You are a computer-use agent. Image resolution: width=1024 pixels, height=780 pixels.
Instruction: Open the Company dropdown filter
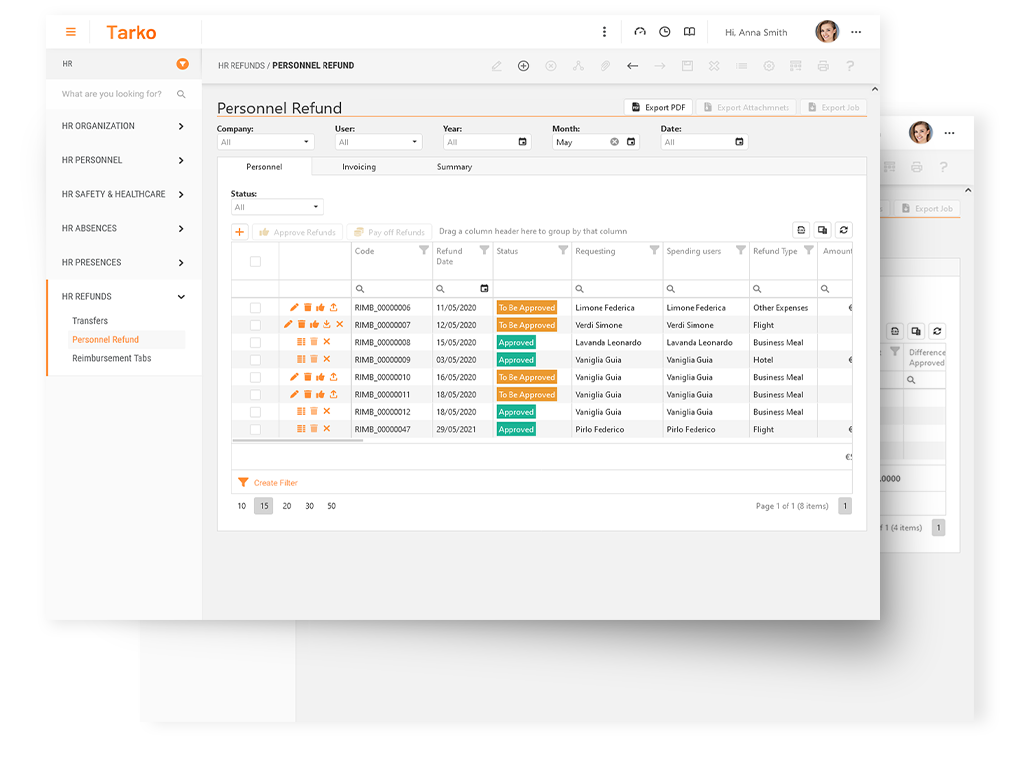265,142
